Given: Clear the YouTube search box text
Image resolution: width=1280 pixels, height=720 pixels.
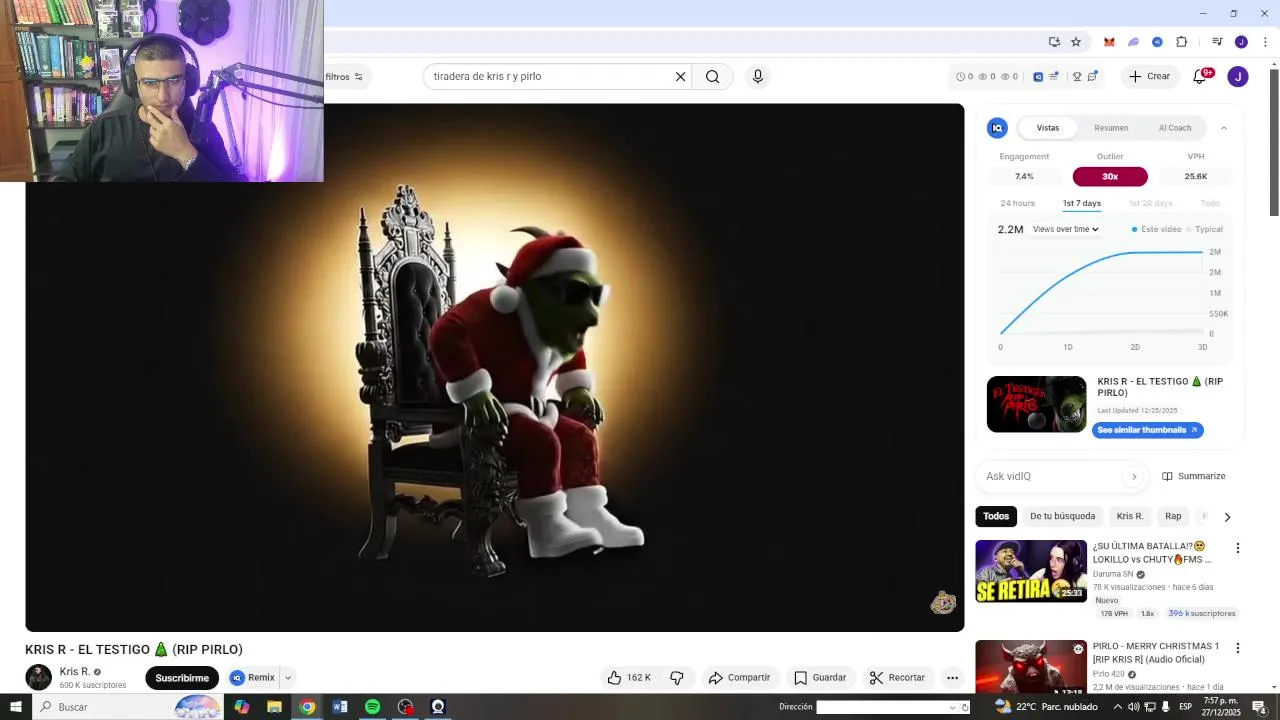Looking at the screenshot, I should coord(680,76).
